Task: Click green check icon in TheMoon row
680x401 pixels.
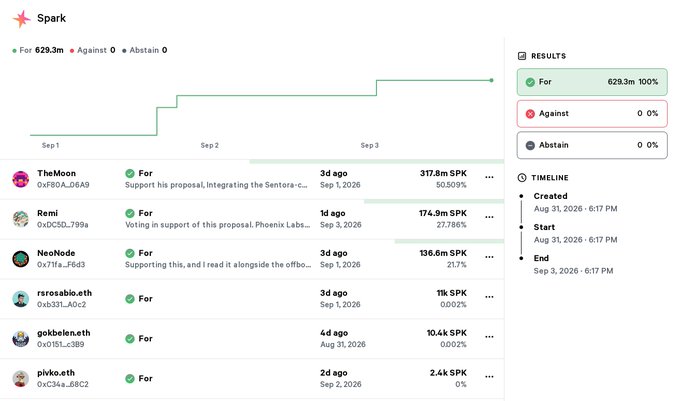Action: pyautogui.click(x=130, y=173)
